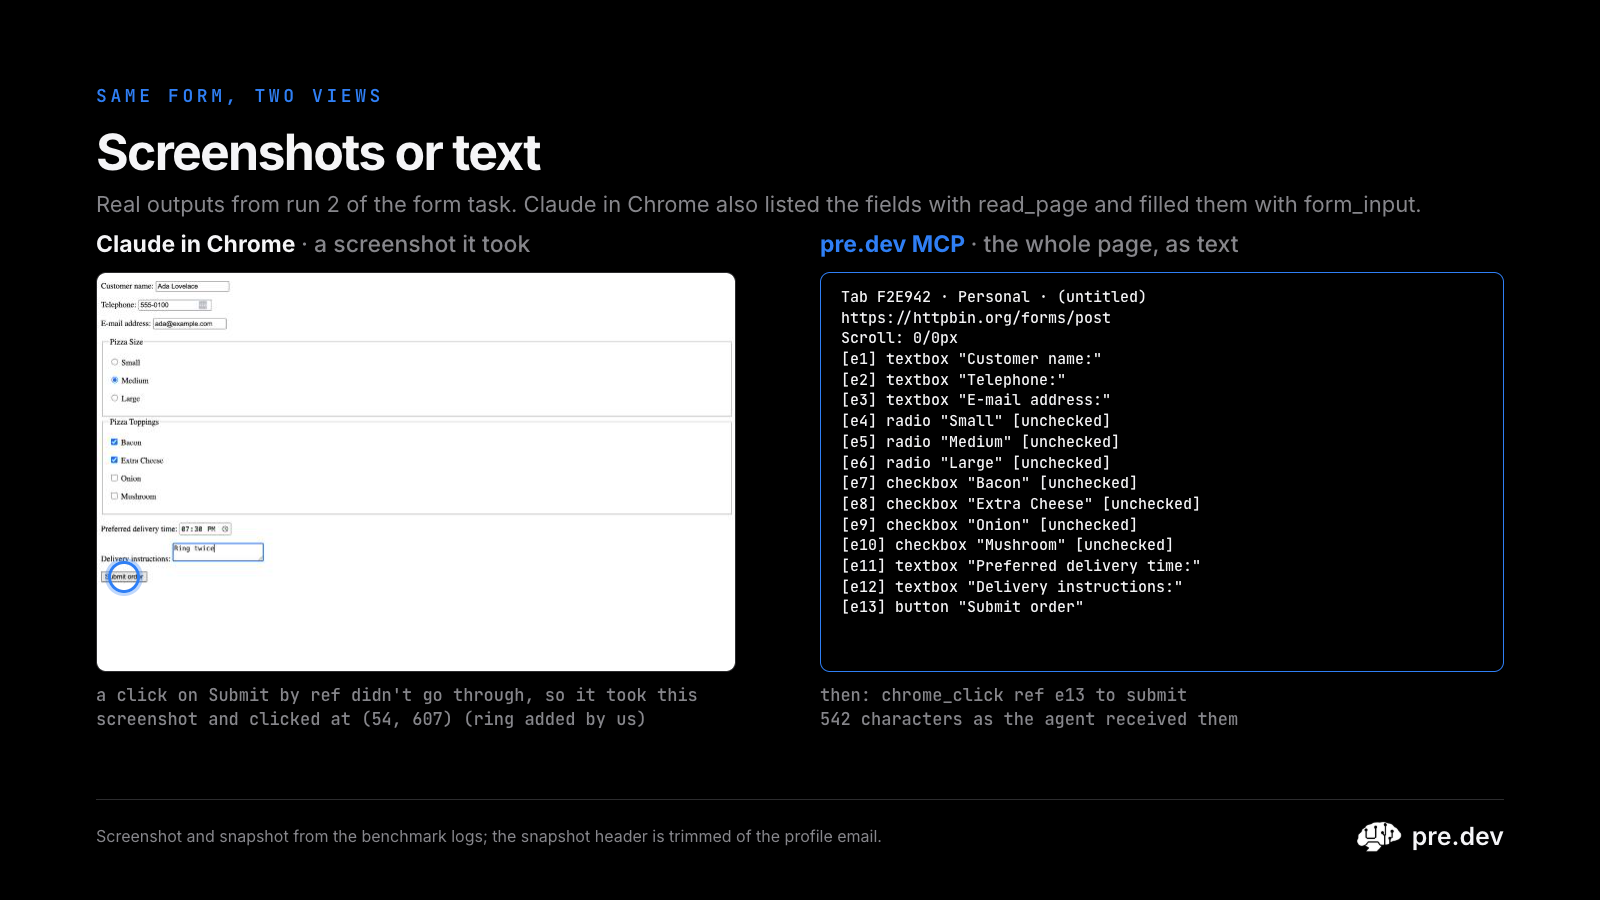
Task: Focus the Telephone input showing 555-0100
Action: click(175, 305)
